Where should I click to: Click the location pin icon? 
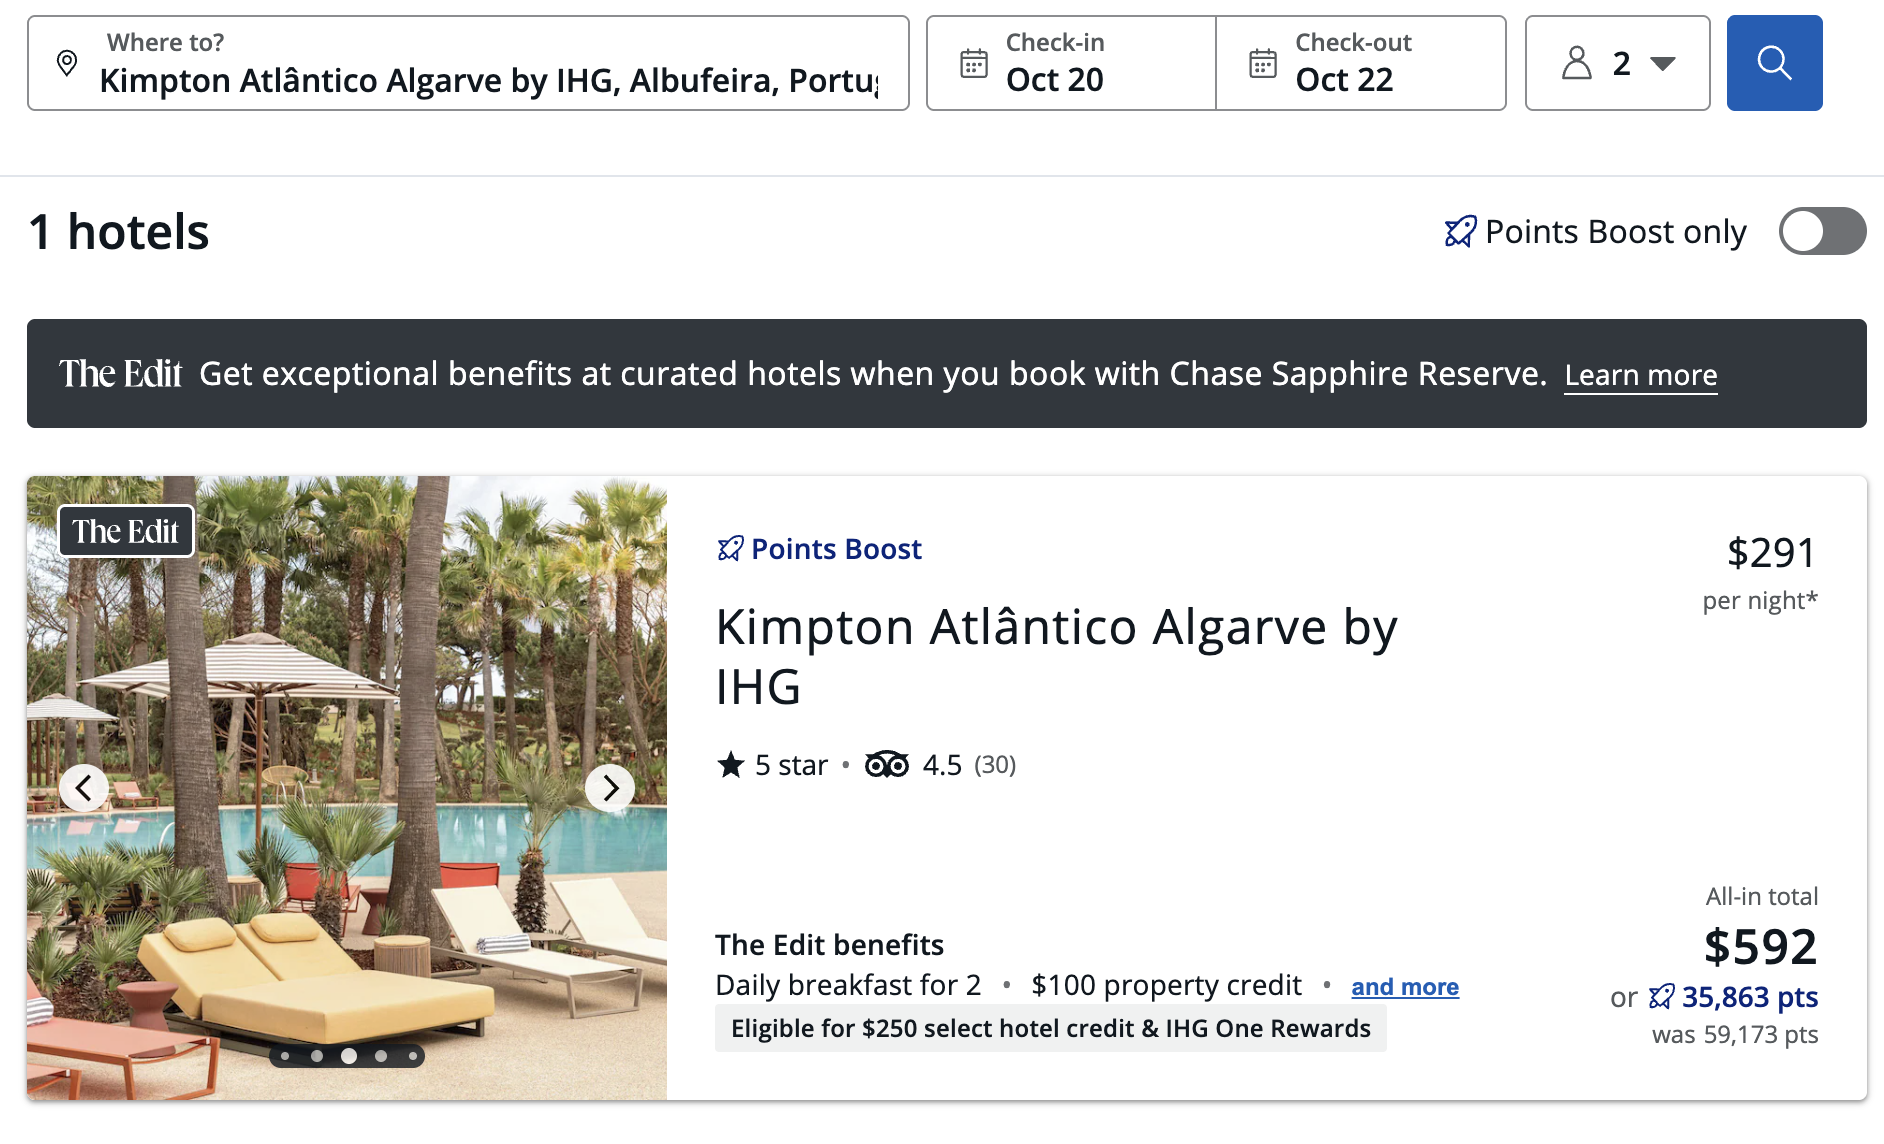coord(67,63)
